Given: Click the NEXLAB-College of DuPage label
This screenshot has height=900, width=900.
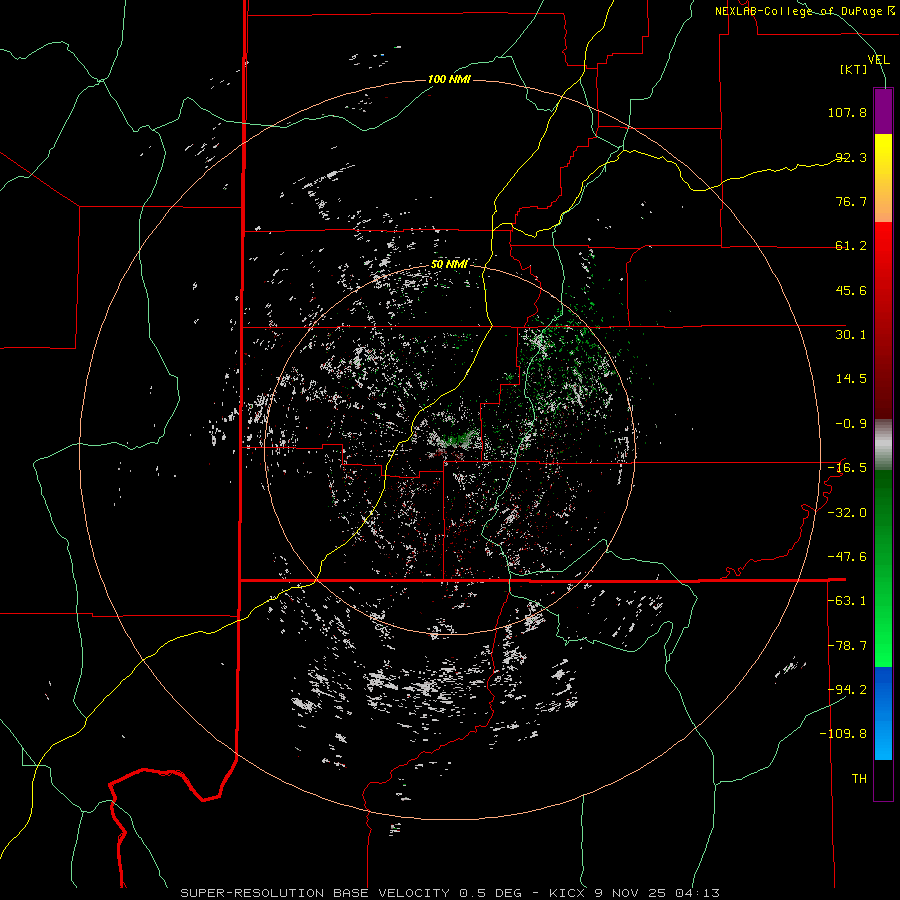Looking at the screenshot, I should click(805, 11).
